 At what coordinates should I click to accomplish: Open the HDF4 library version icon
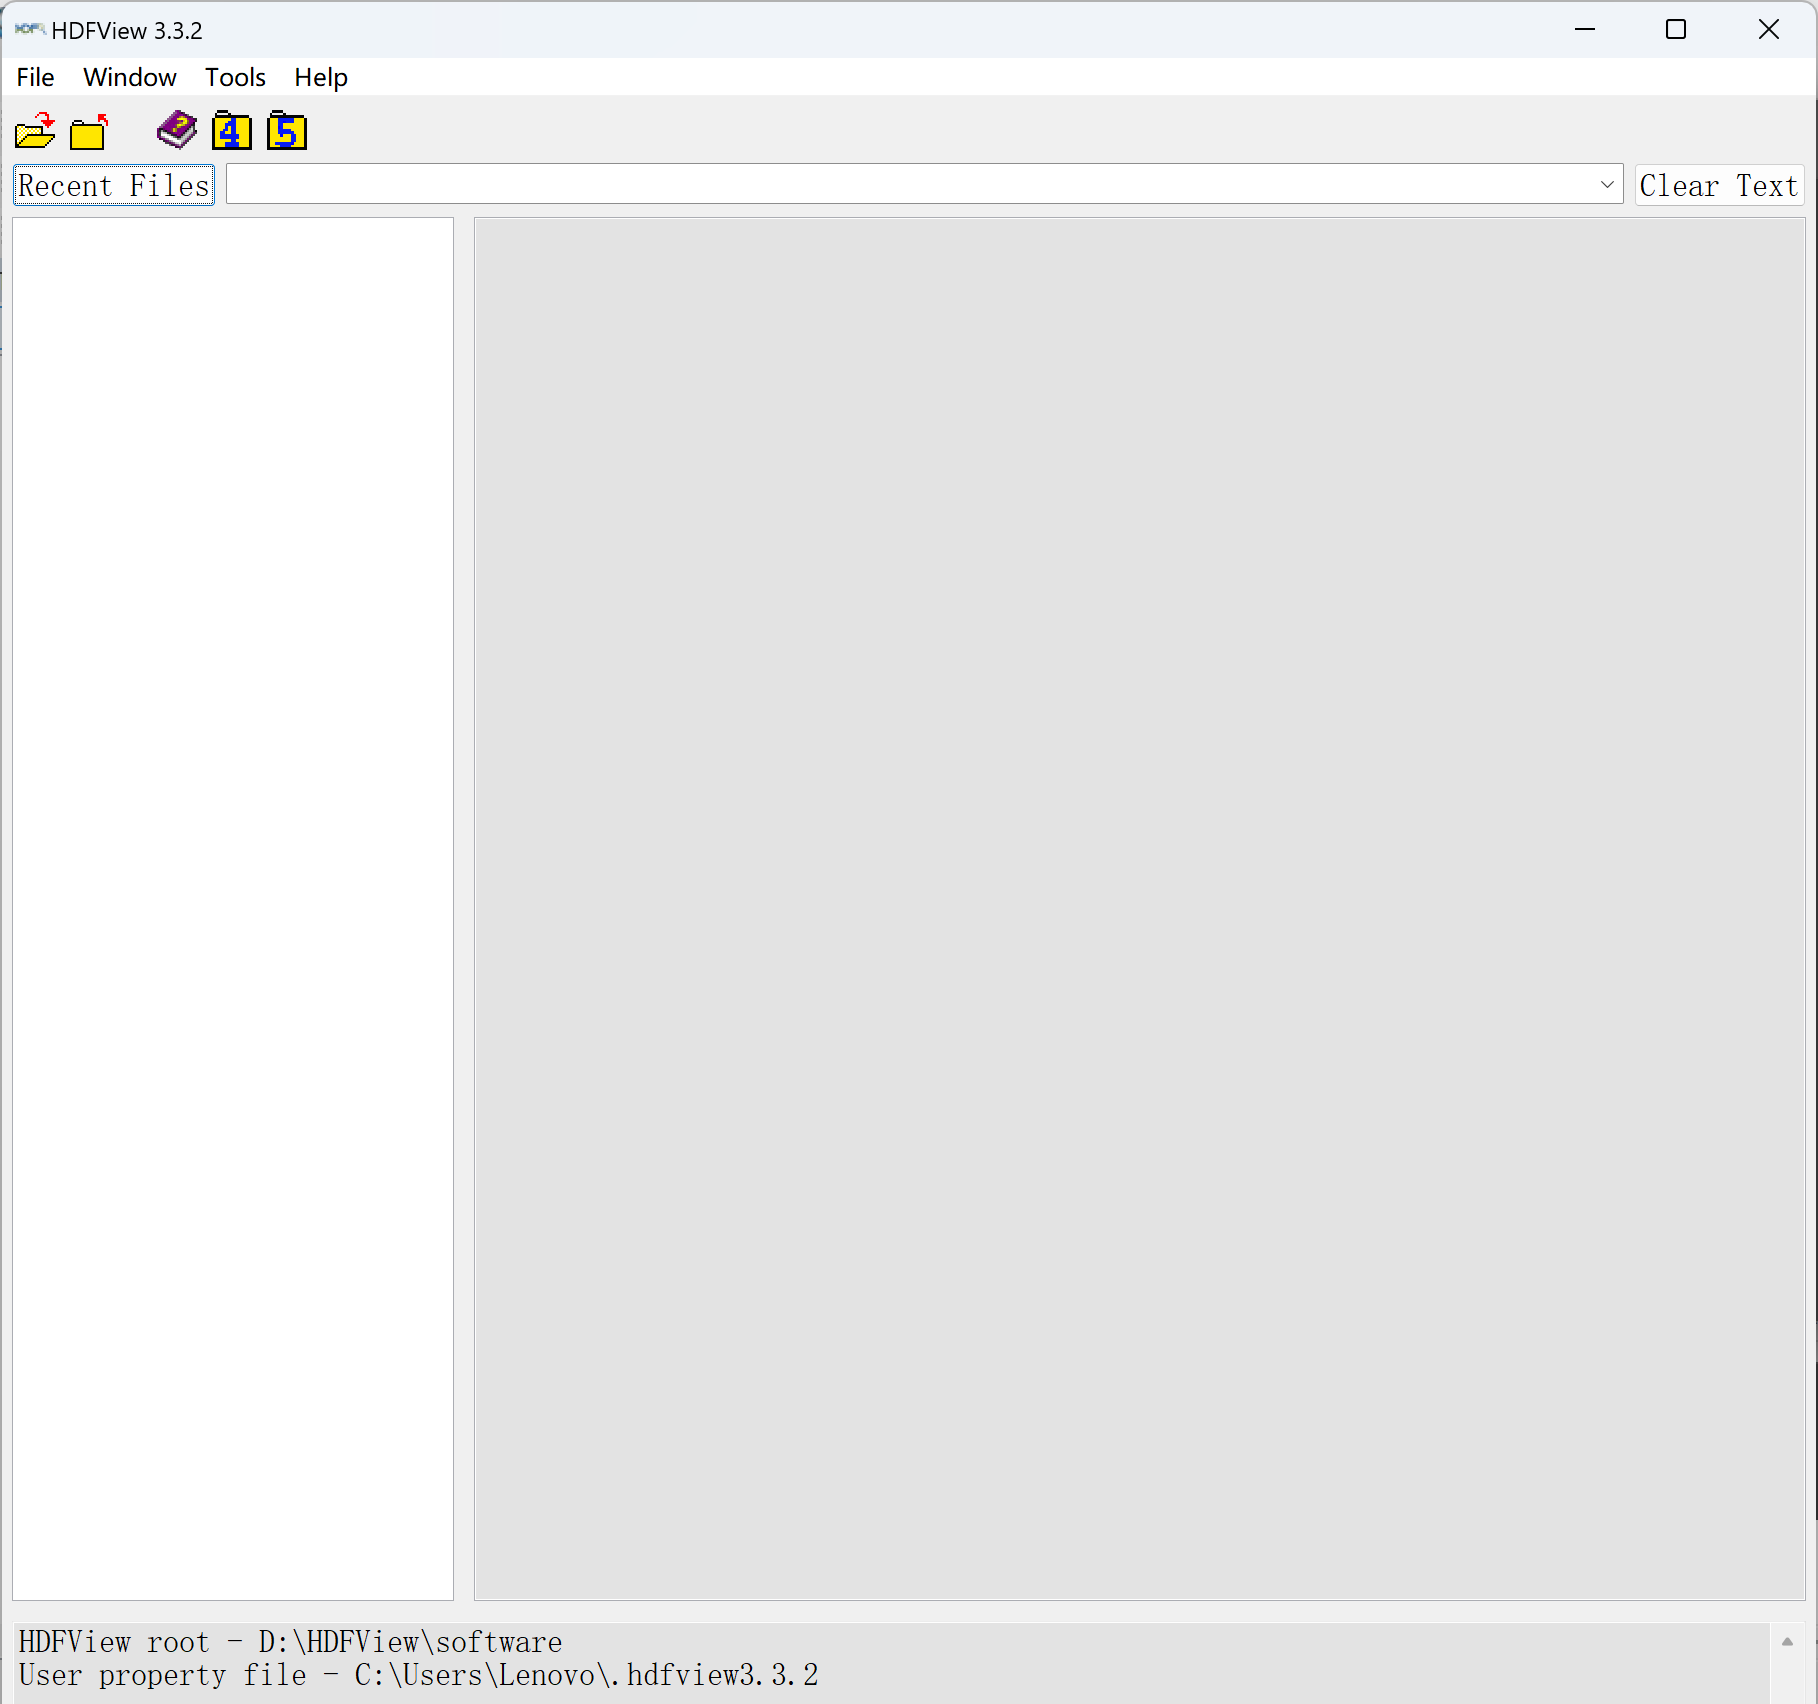point(232,131)
